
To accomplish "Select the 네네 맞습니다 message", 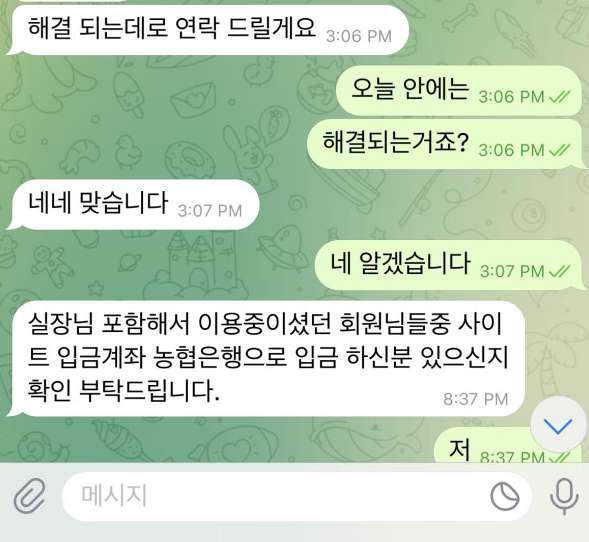I will click(133, 205).
